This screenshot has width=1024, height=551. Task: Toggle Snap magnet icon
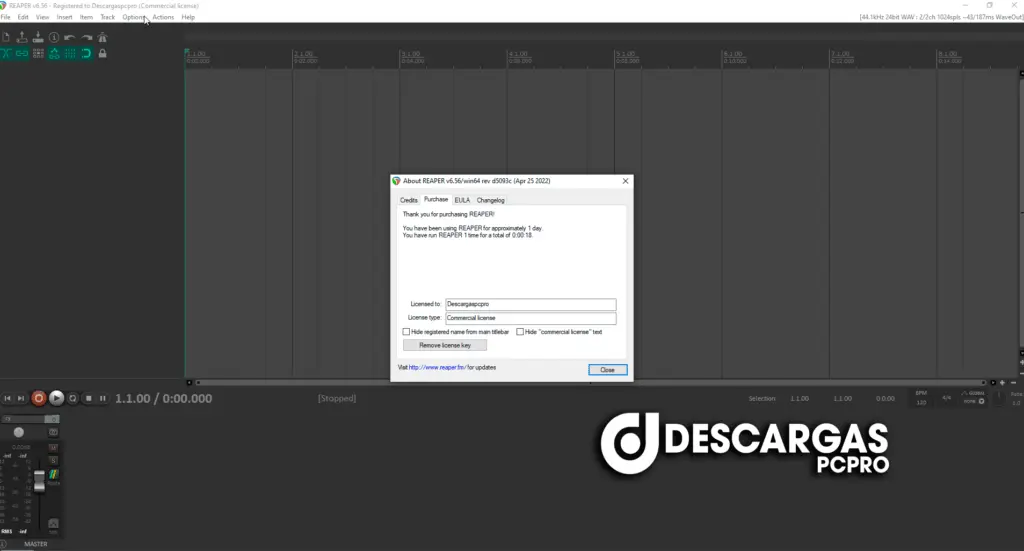[86, 54]
